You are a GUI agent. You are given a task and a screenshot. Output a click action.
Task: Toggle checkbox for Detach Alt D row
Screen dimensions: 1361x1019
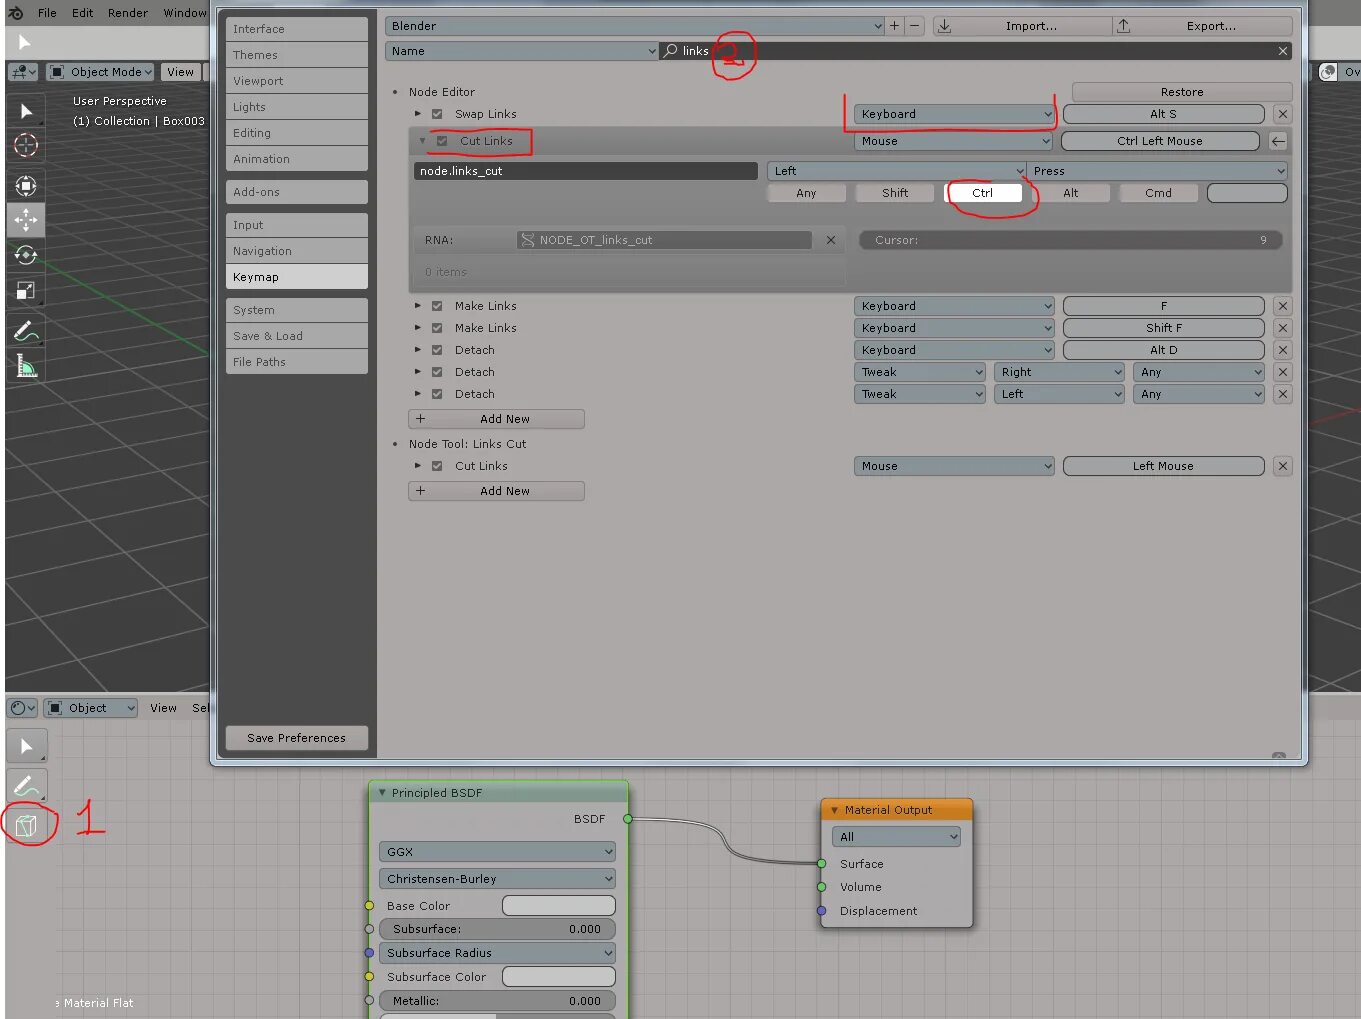coord(437,350)
